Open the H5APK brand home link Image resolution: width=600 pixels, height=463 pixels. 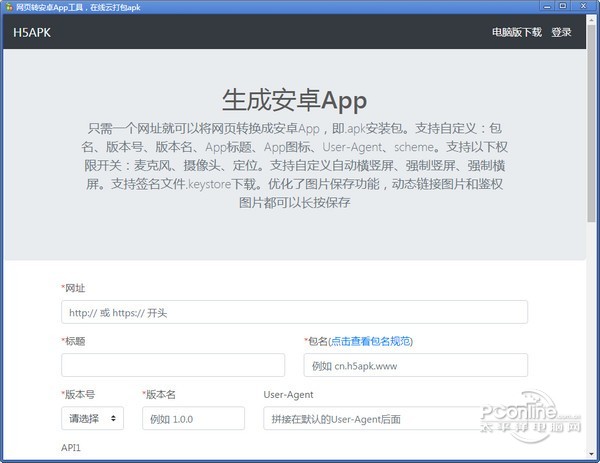(x=32, y=32)
